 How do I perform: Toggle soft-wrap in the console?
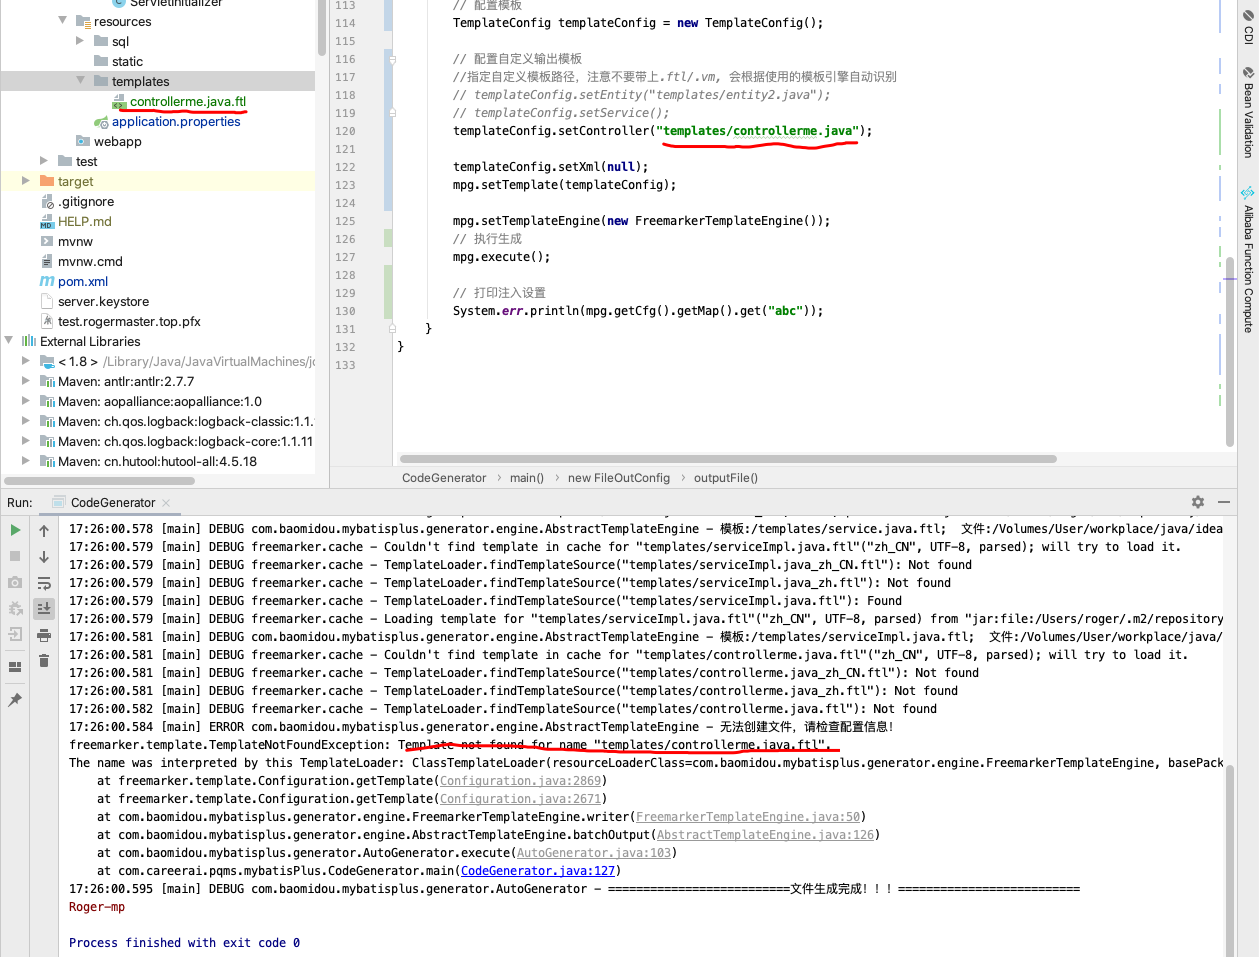click(44, 583)
